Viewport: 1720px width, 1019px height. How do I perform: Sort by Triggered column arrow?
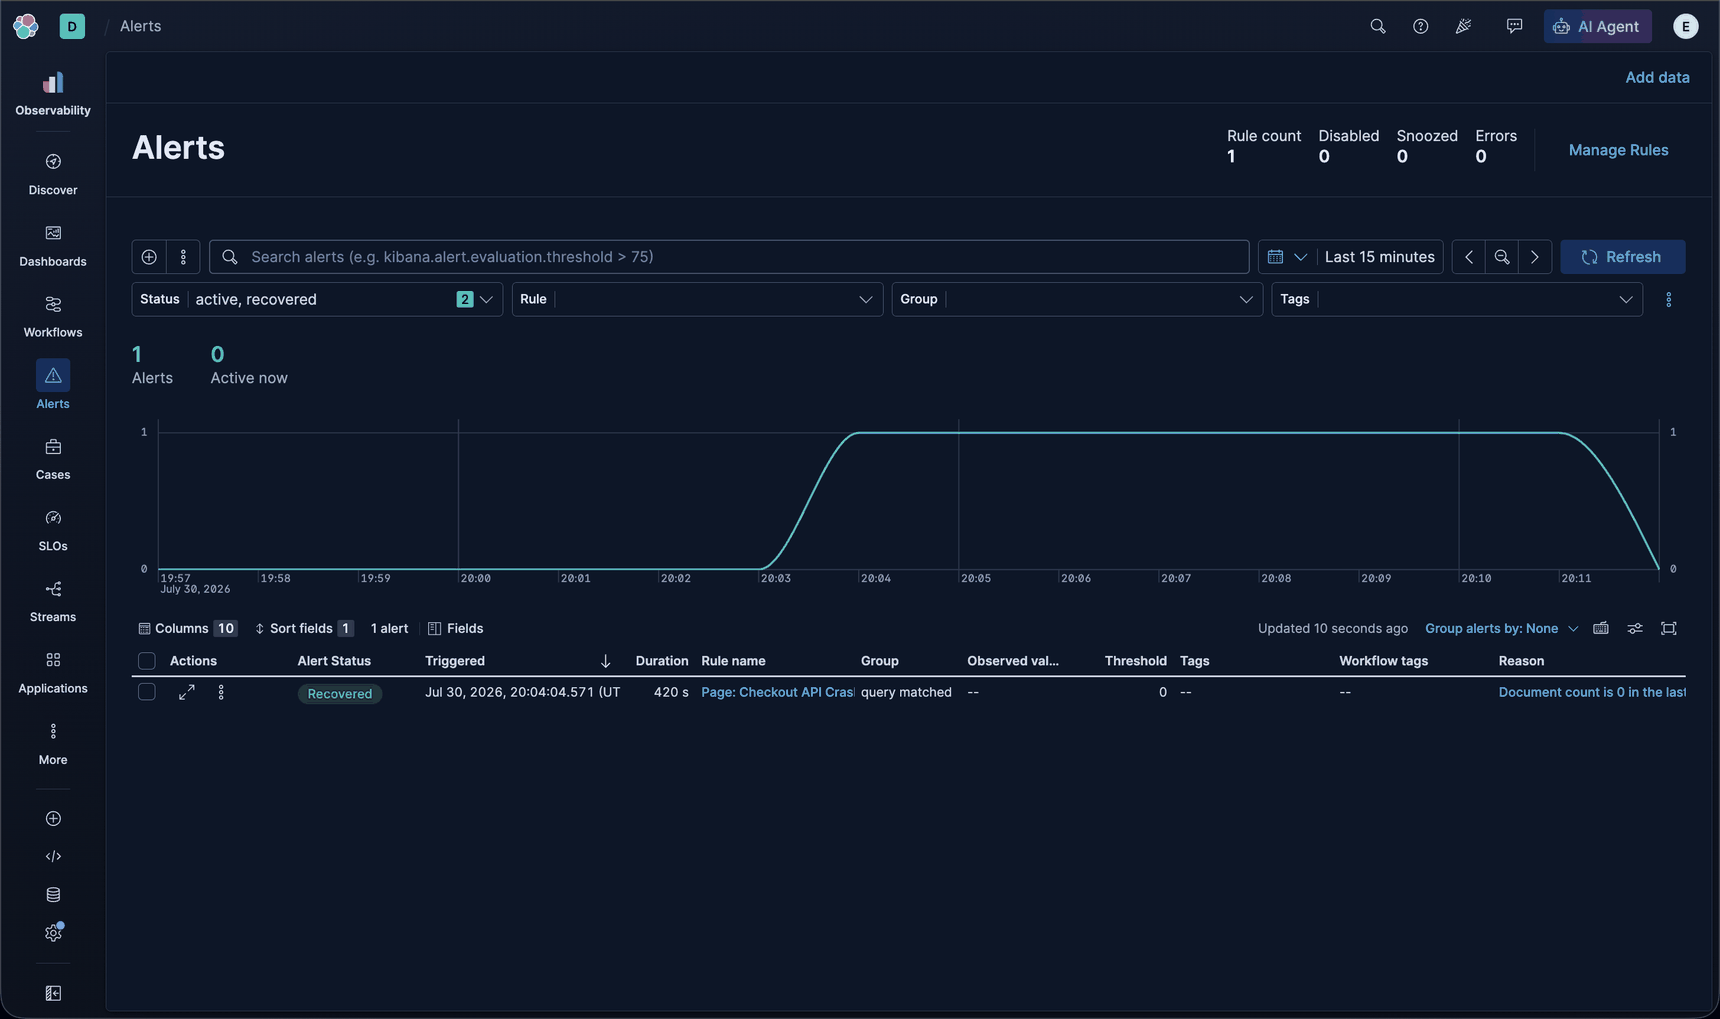tap(605, 661)
